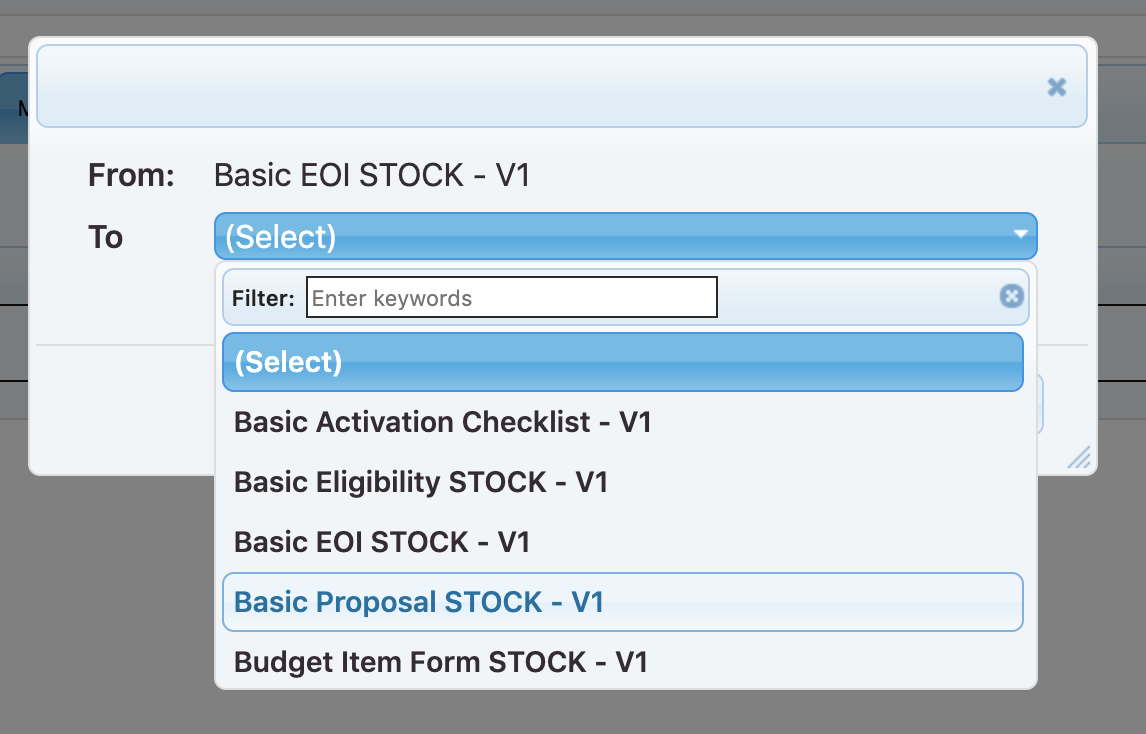Pick Basic Eligibility STOCK - V1 from list

click(421, 482)
